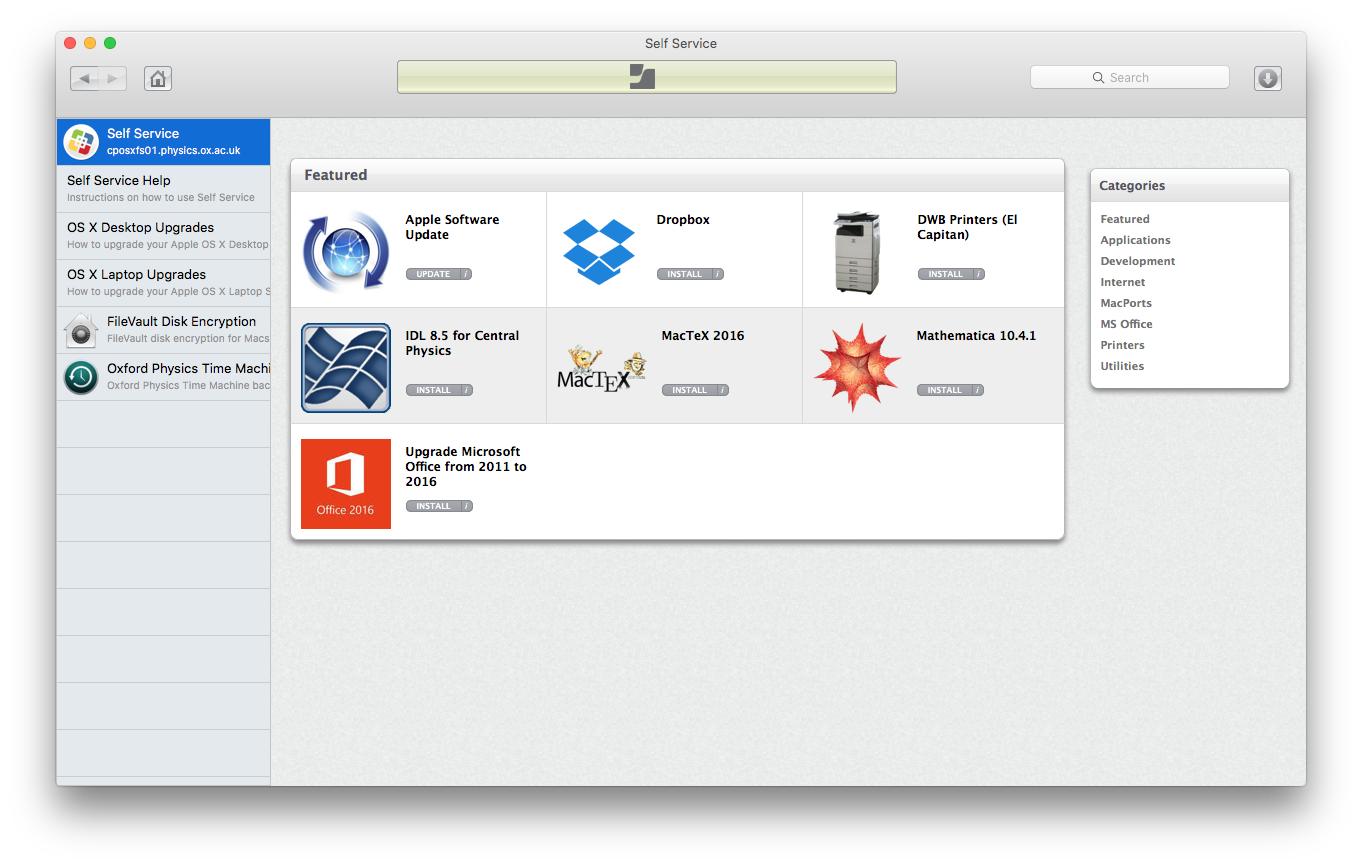Select the Development category
1362x866 pixels.
point(1138,261)
